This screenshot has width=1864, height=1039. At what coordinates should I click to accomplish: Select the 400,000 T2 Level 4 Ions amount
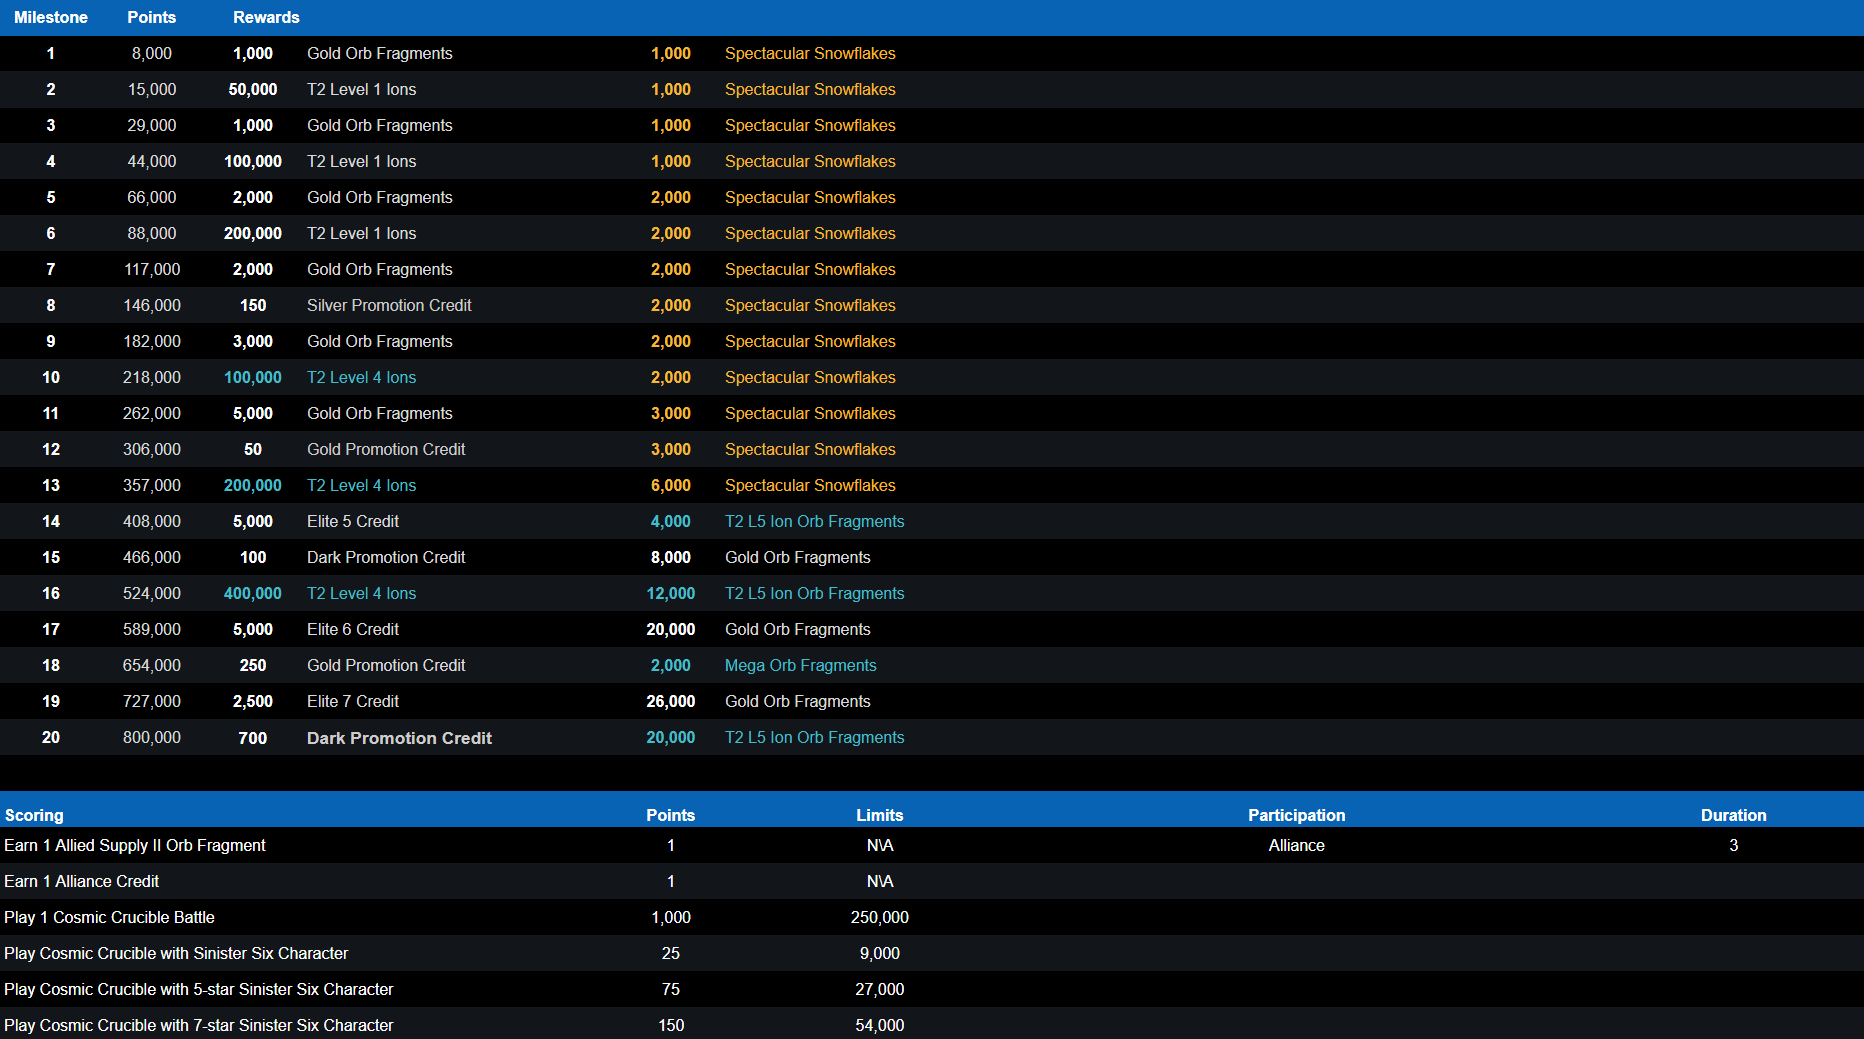point(253,593)
